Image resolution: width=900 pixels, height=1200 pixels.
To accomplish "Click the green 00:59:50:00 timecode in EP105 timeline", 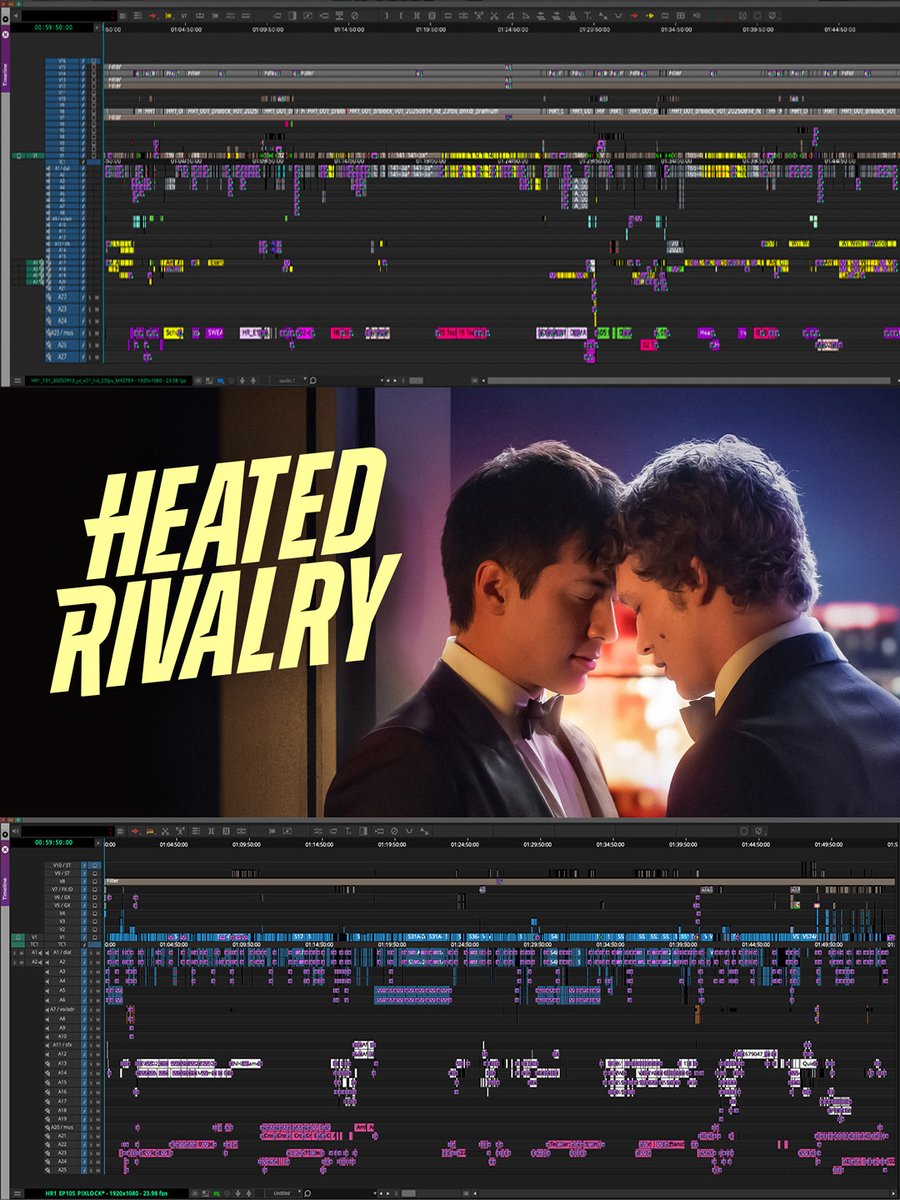I will [54, 842].
